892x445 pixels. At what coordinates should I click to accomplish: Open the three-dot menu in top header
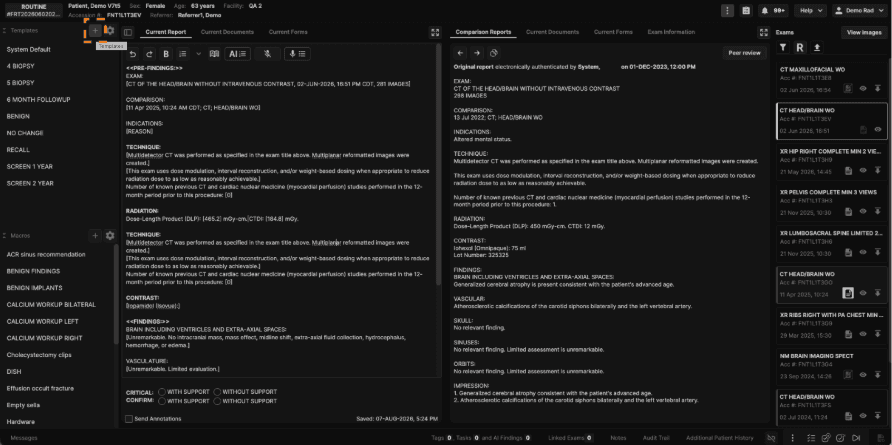727,10
